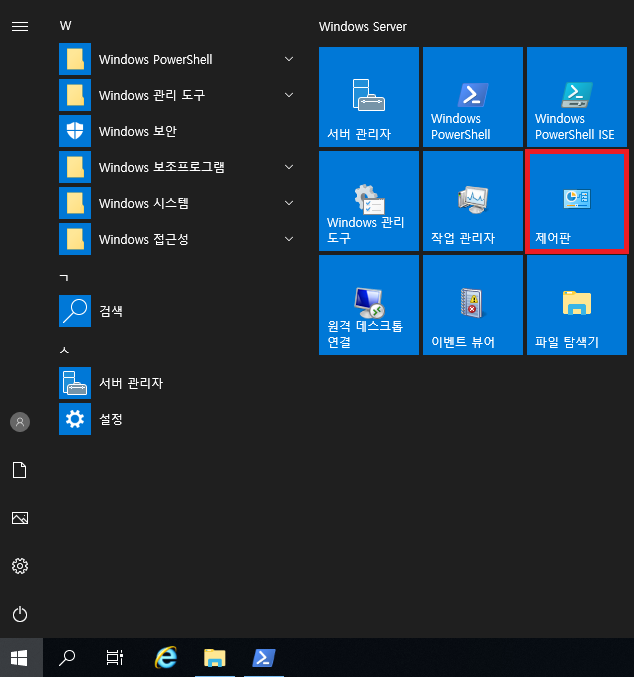Open the Documents icon in the sidebar

click(x=20, y=470)
